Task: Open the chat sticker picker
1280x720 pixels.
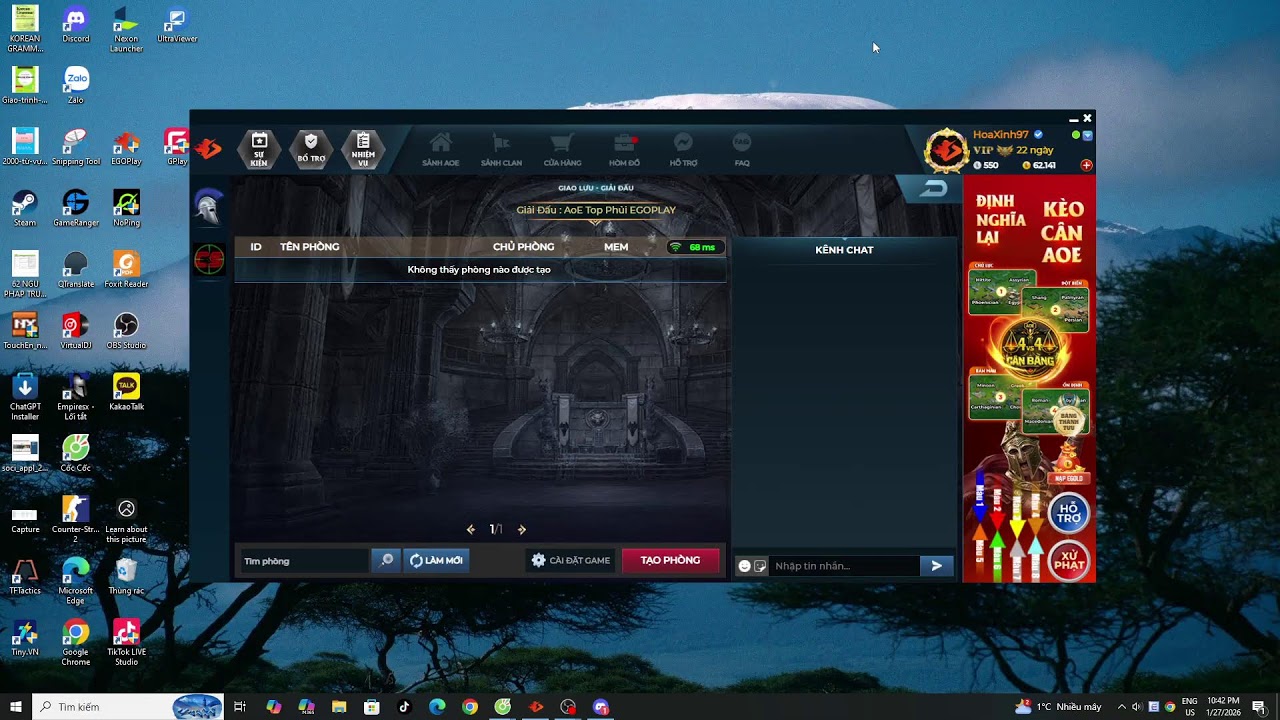Action: pyautogui.click(x=760, y=566)
